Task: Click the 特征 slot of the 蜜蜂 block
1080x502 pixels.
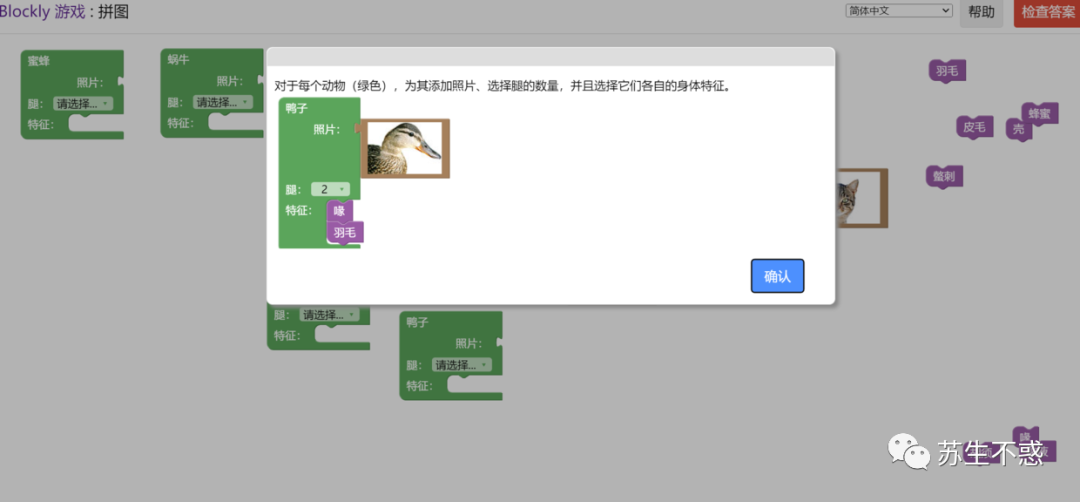Action: coord(96,125)
